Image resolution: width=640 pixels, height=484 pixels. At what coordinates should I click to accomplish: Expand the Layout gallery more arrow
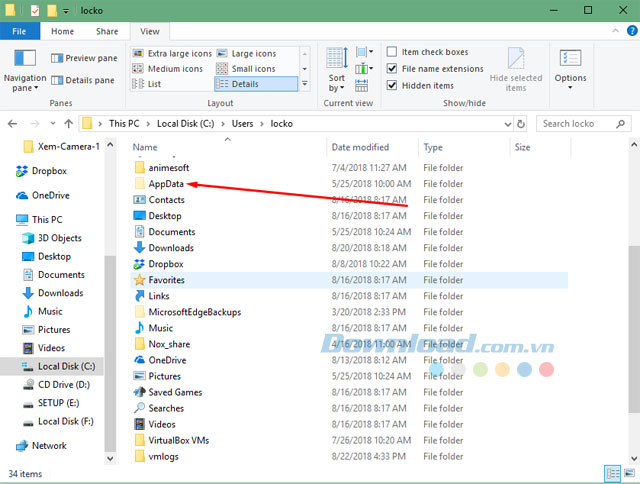coord(304,85)
